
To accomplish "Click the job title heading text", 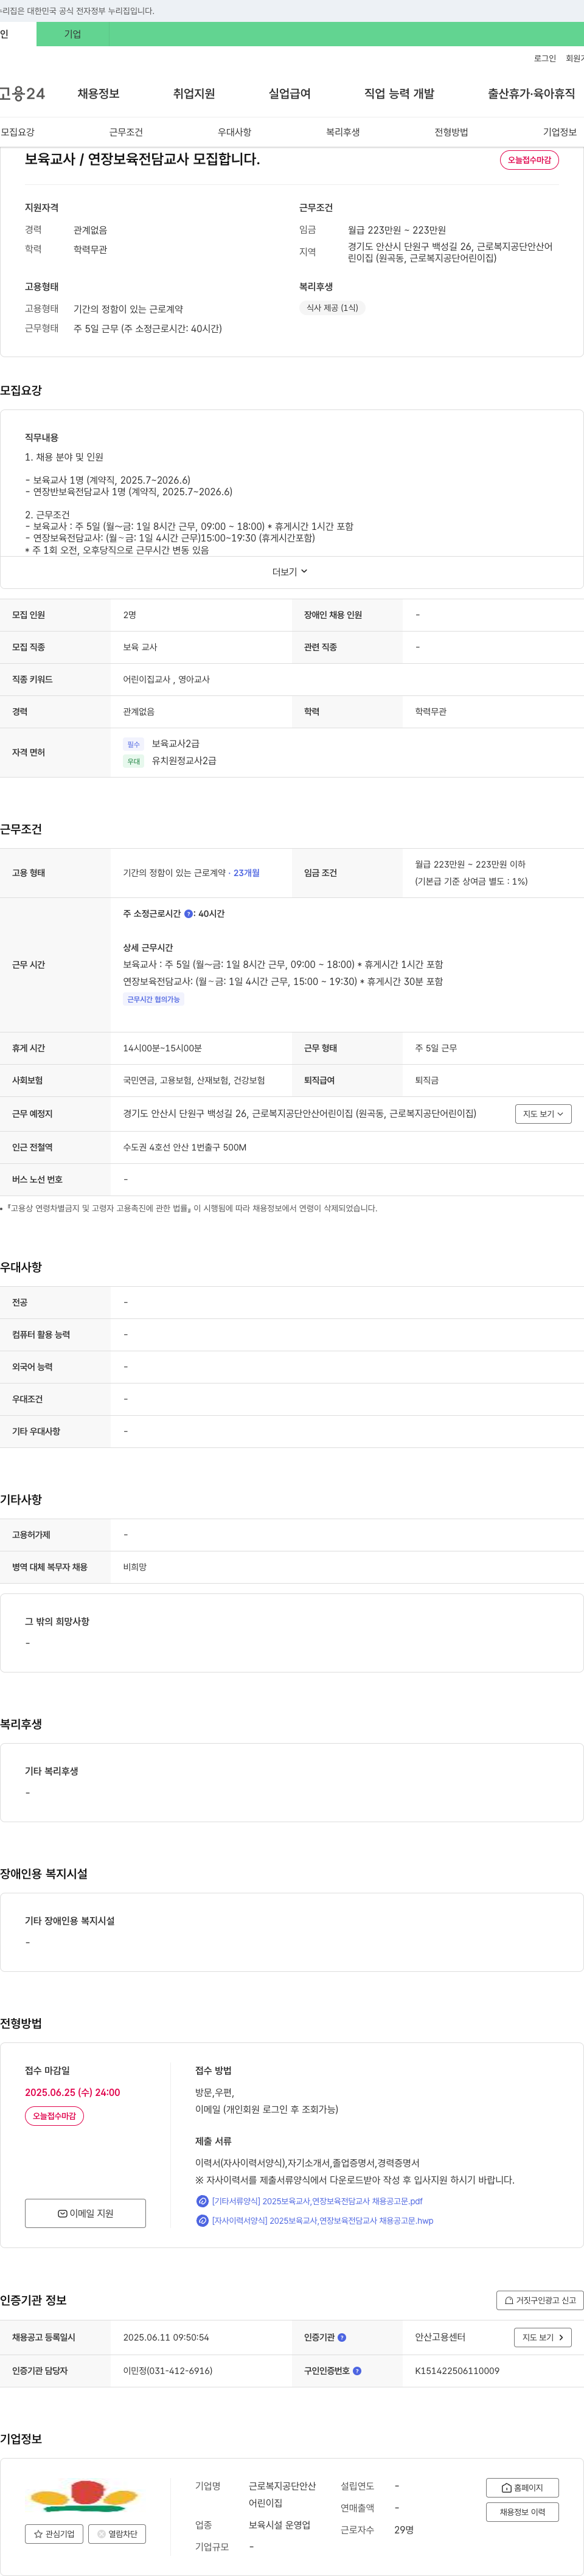I will [x=142, y=159].
